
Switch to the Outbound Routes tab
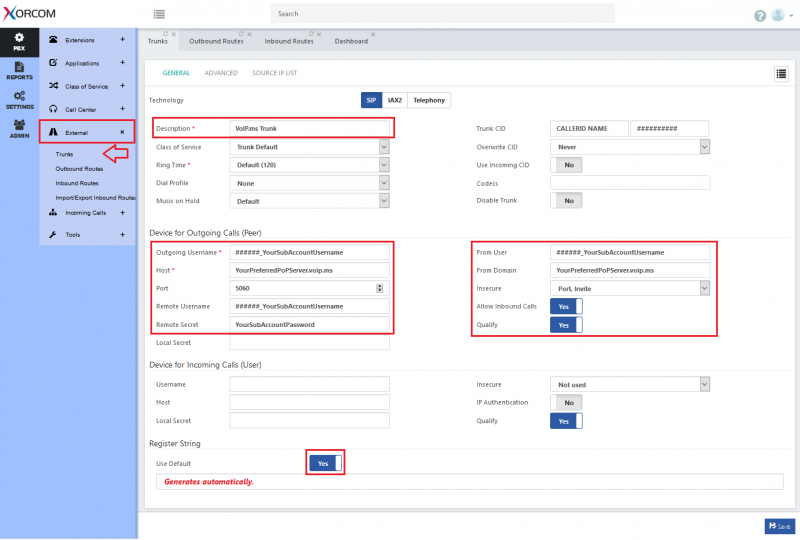pos(216,41)
